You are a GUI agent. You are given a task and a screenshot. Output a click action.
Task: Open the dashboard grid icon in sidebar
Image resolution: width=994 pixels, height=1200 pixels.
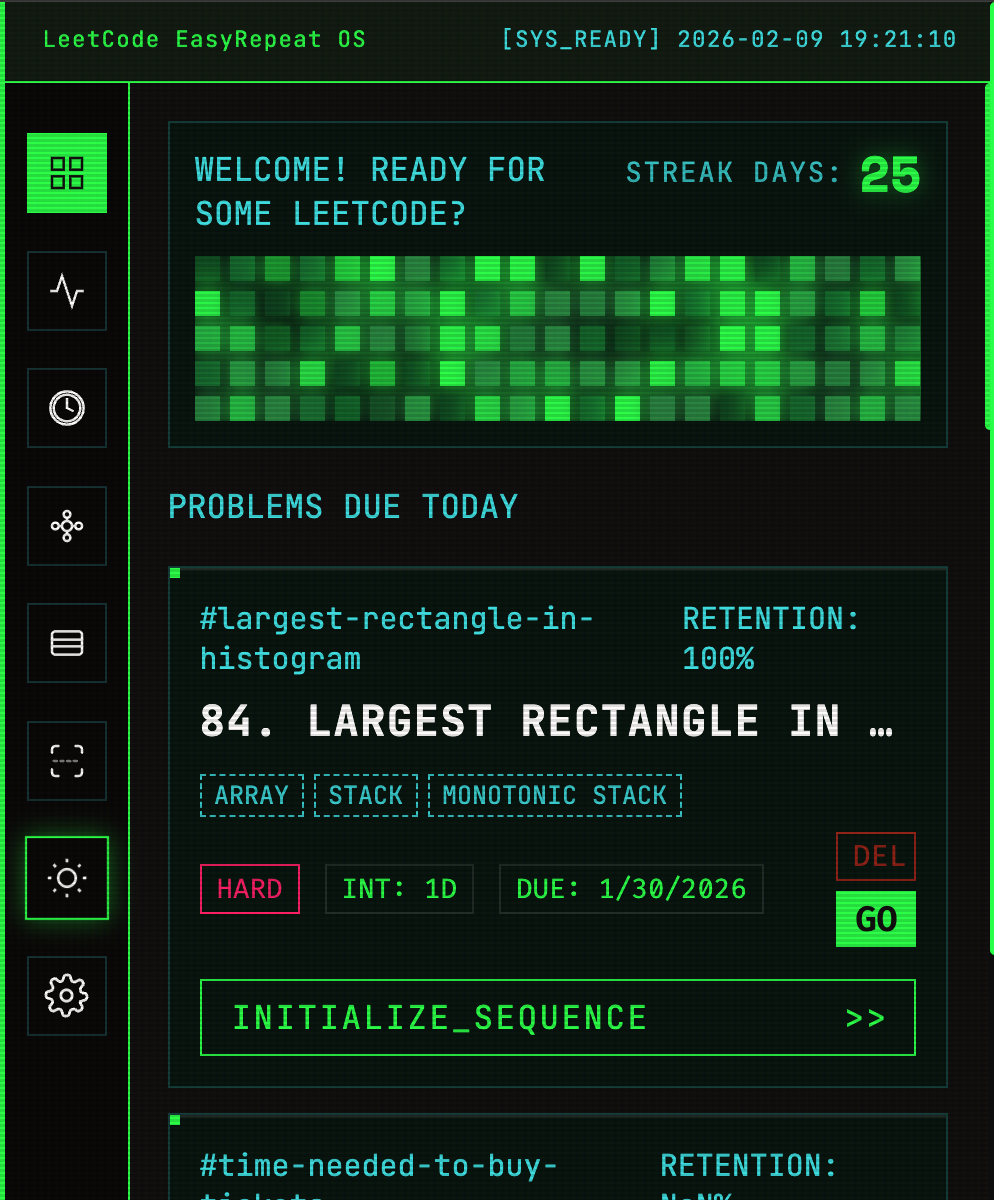coord(67,173)
